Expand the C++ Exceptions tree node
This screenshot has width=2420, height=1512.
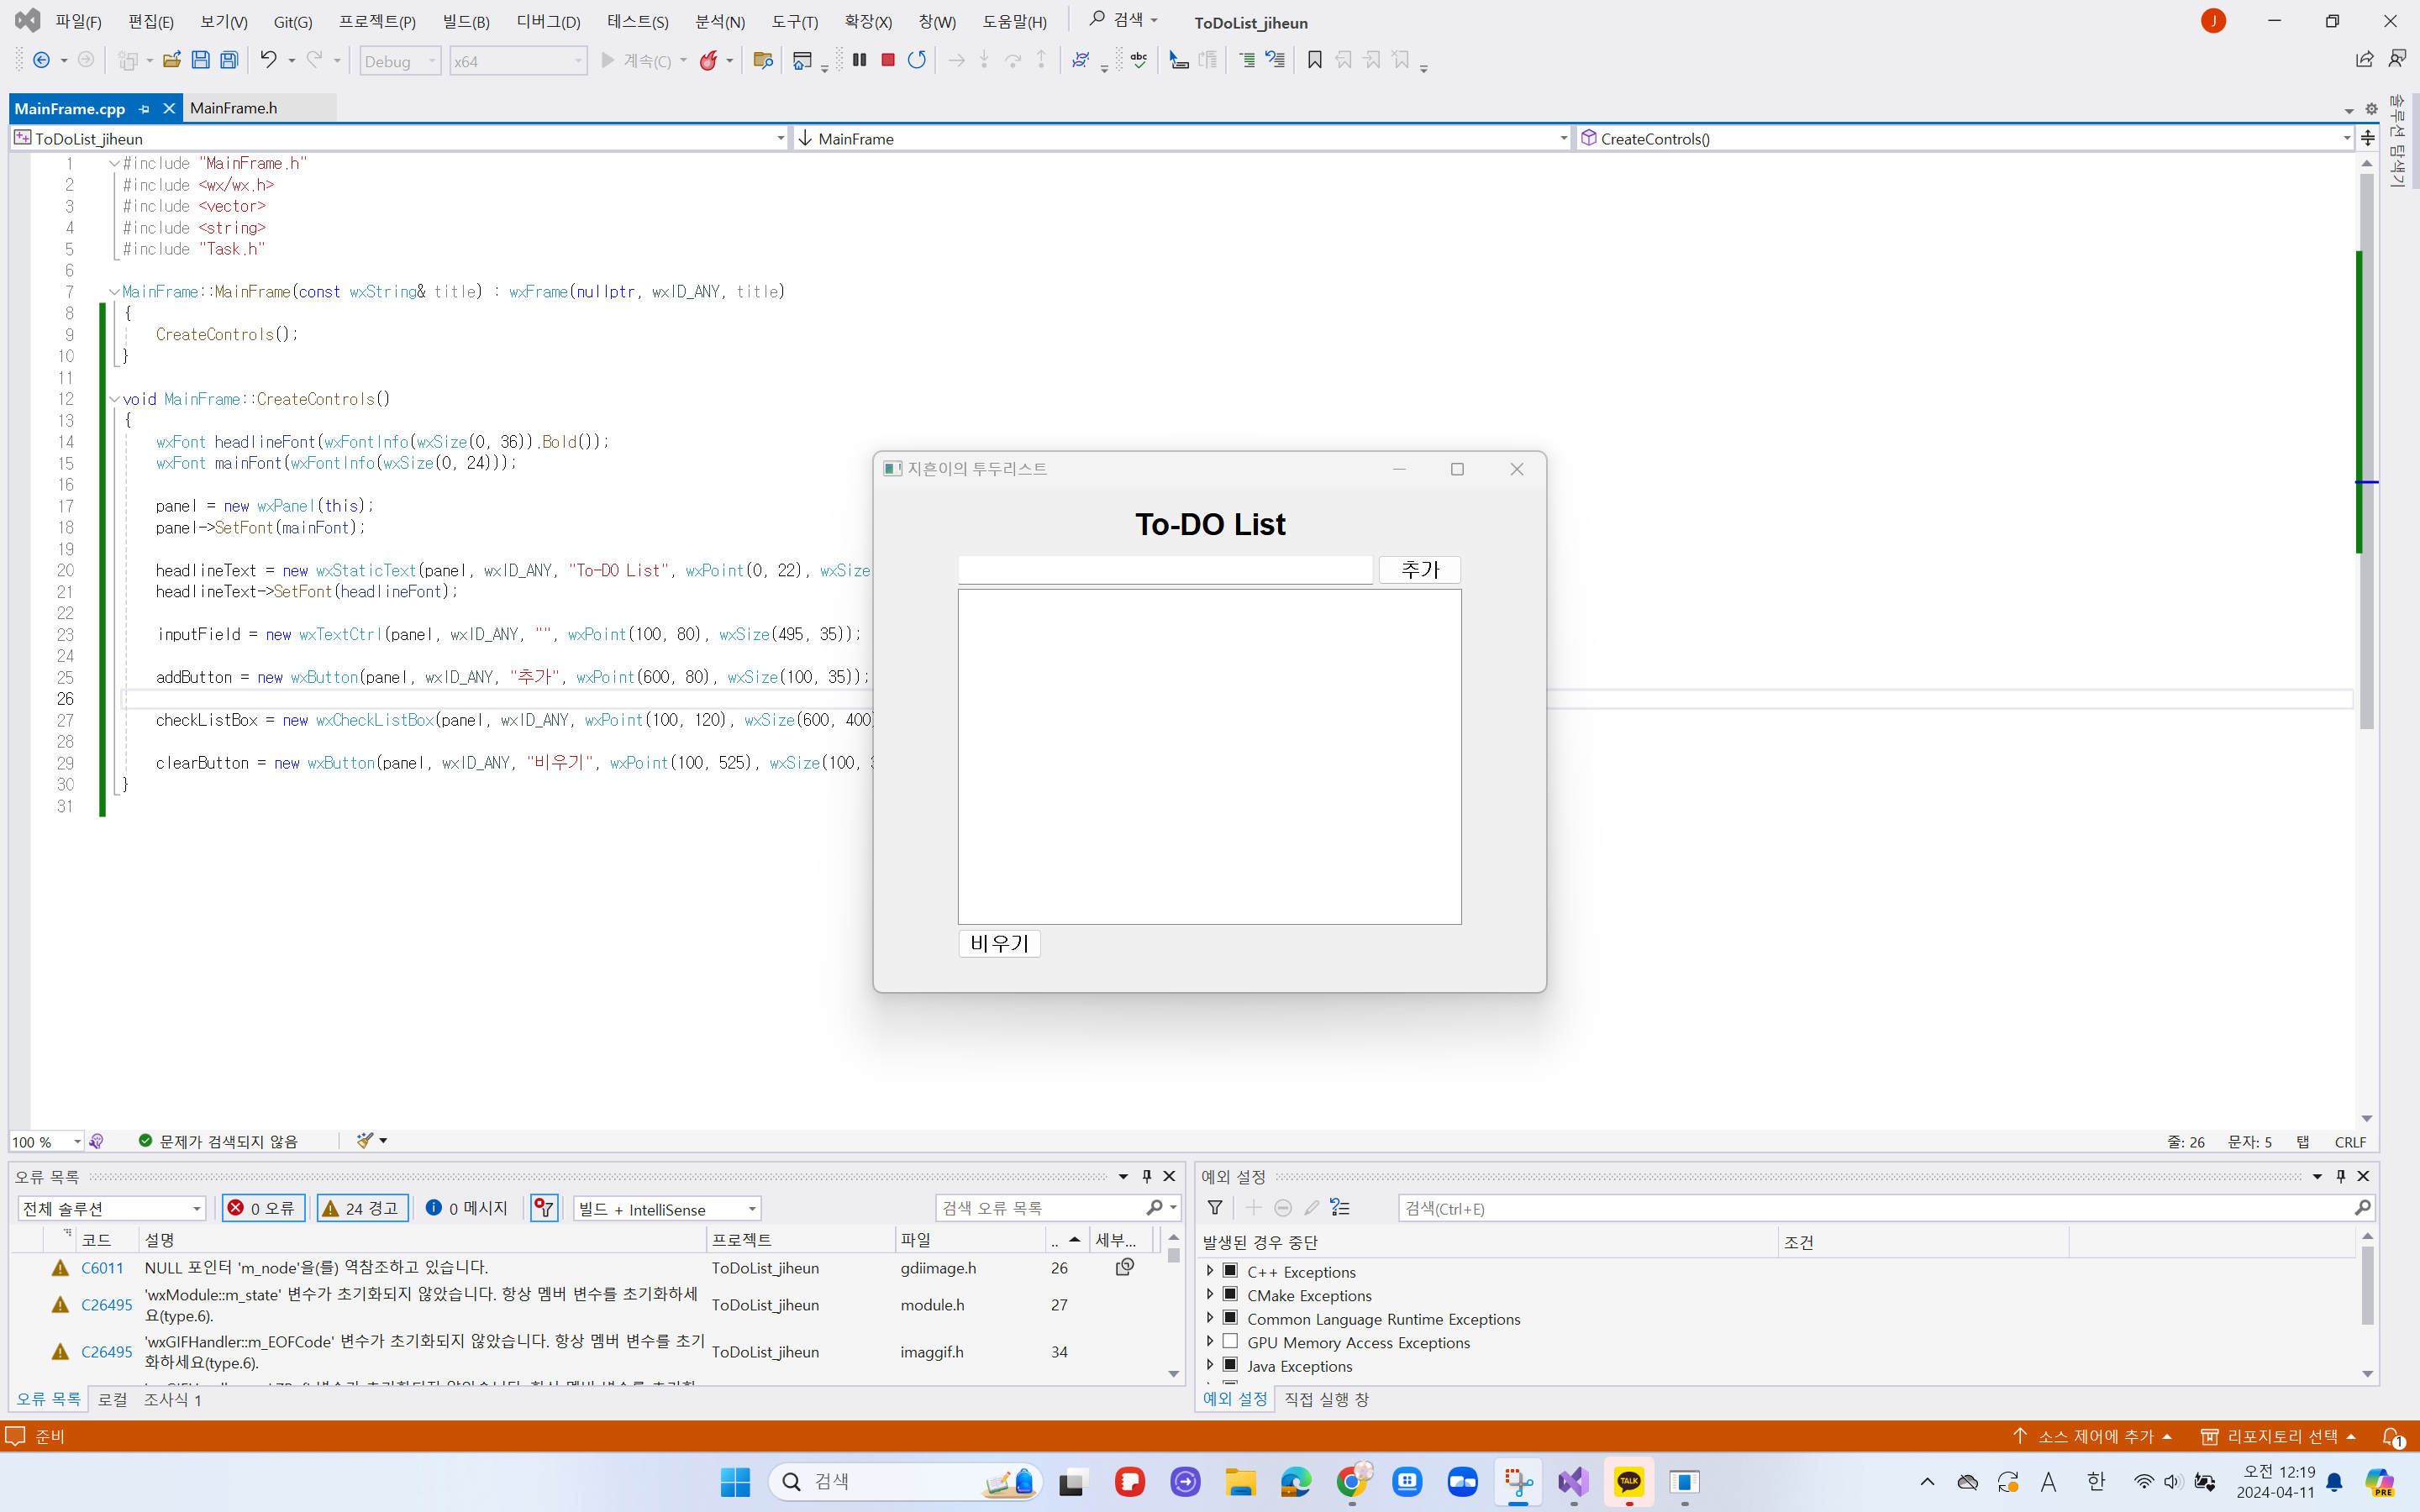click(1210, 1271)
